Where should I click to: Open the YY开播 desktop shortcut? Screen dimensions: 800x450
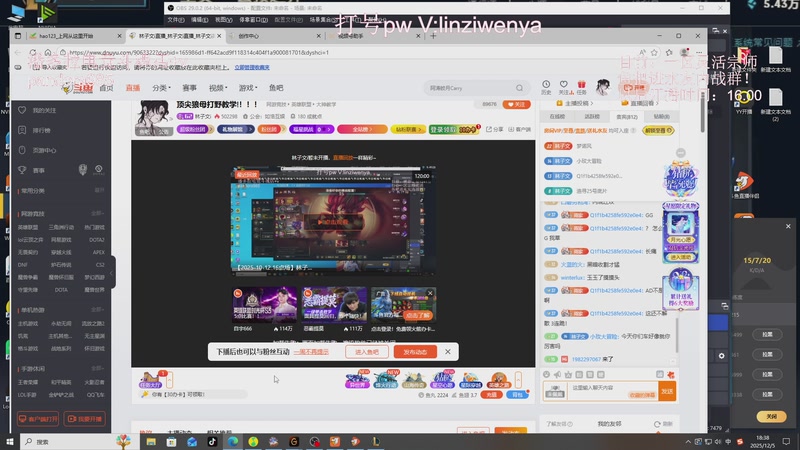pos(744,100)
